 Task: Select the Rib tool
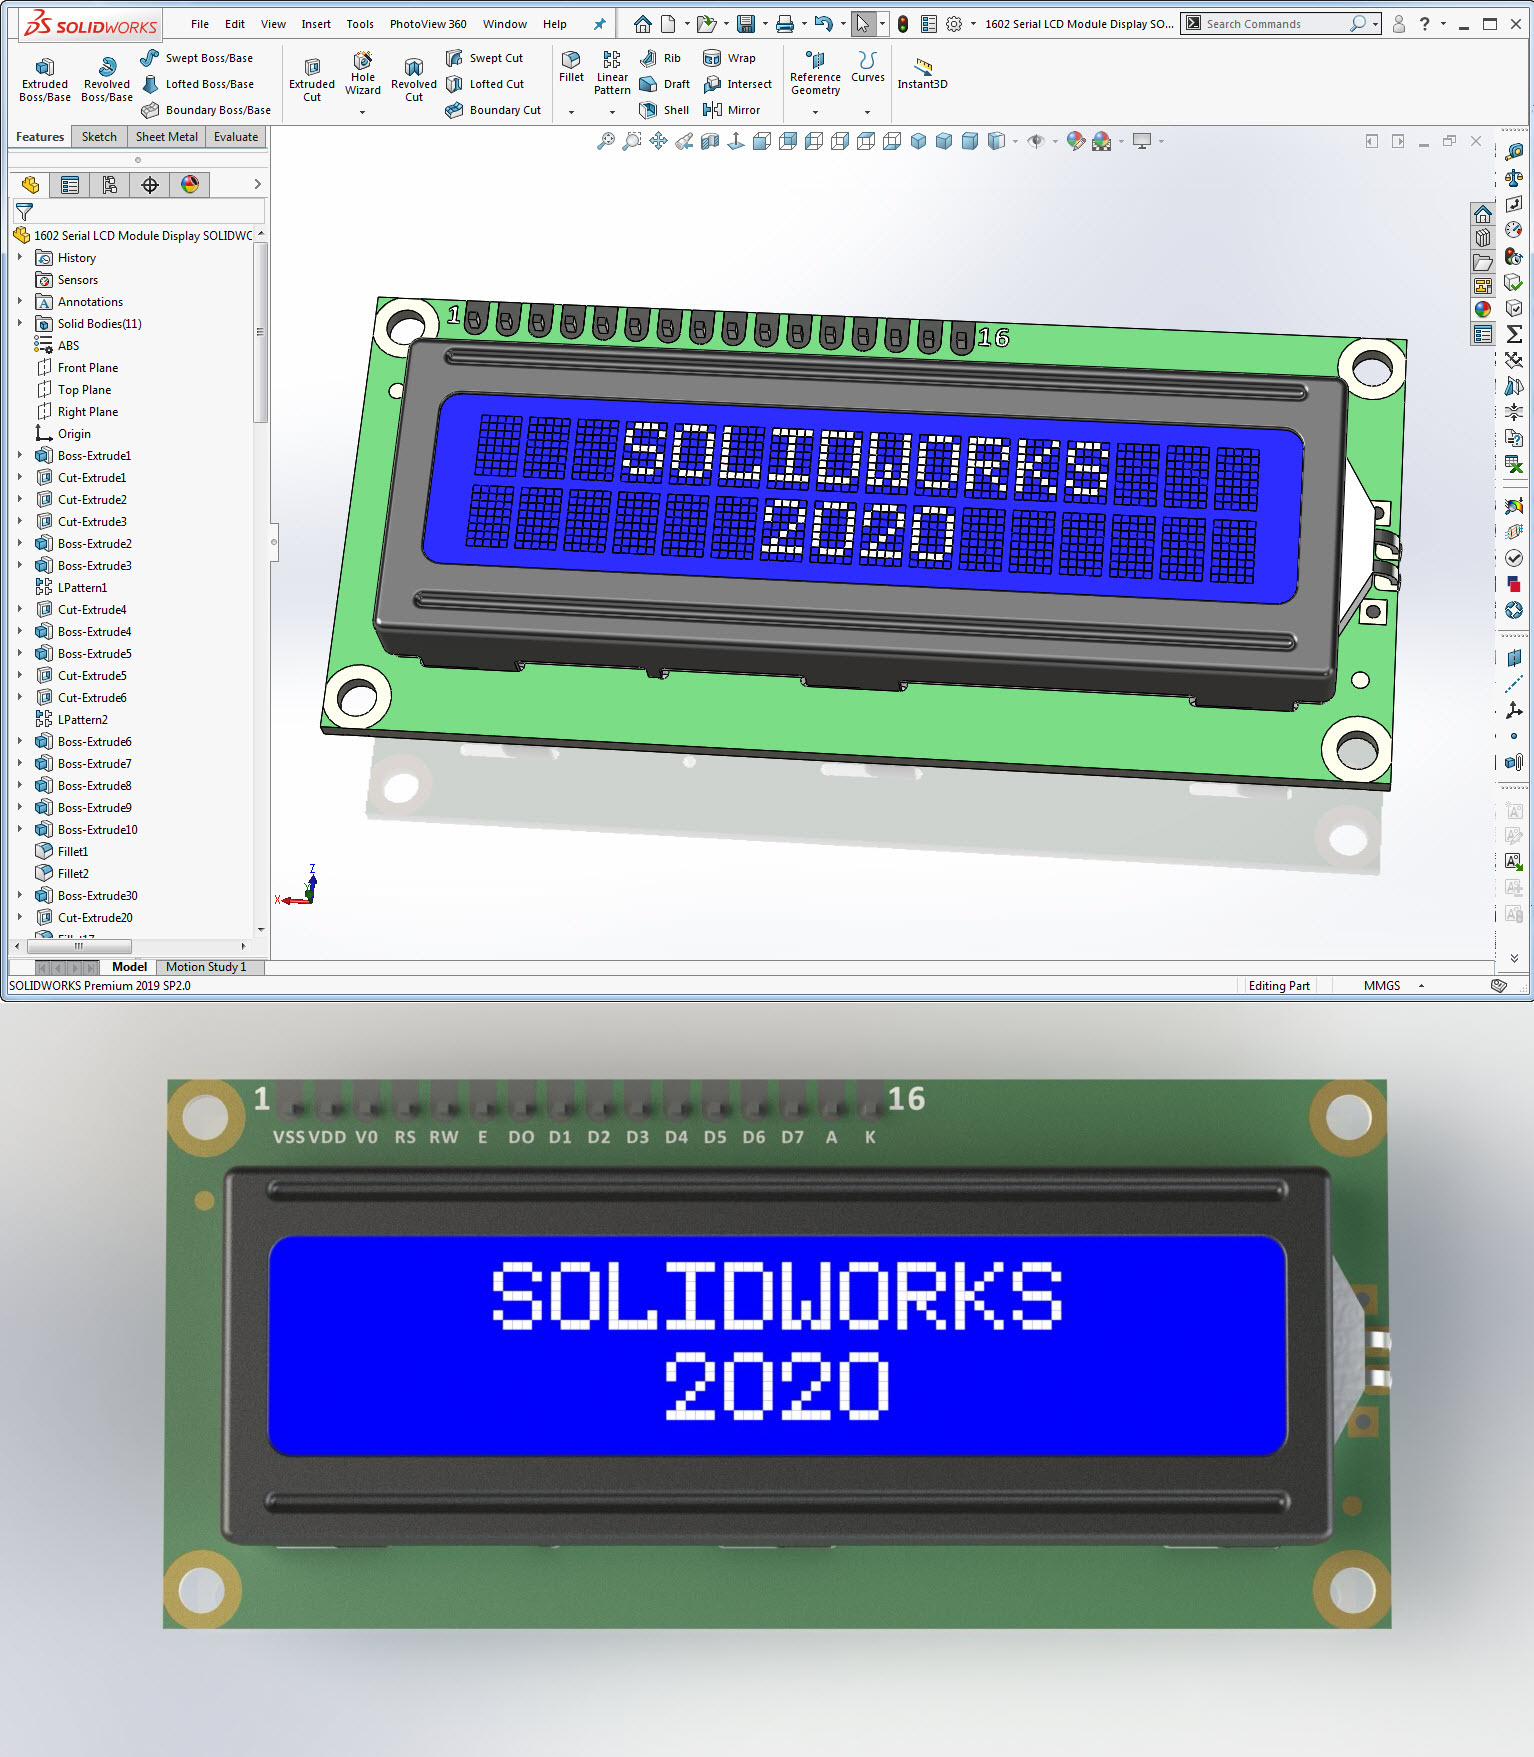(661, 58)
